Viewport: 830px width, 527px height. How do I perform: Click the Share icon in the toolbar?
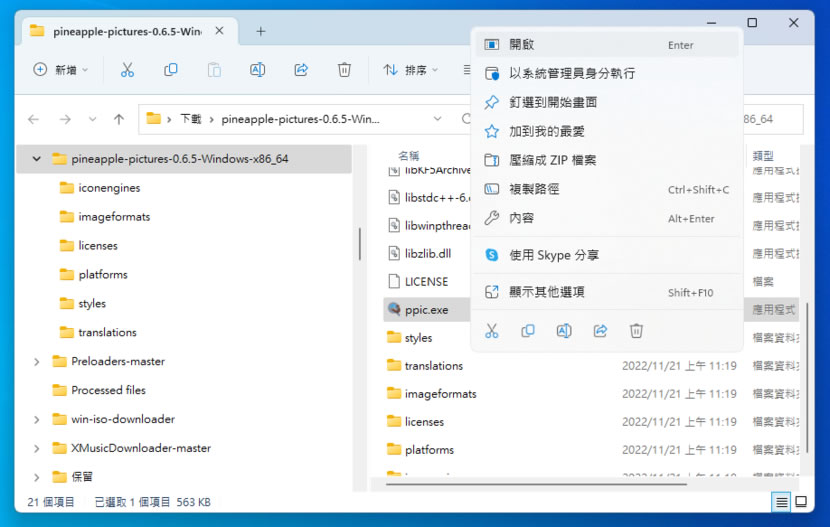click(301, 70)
